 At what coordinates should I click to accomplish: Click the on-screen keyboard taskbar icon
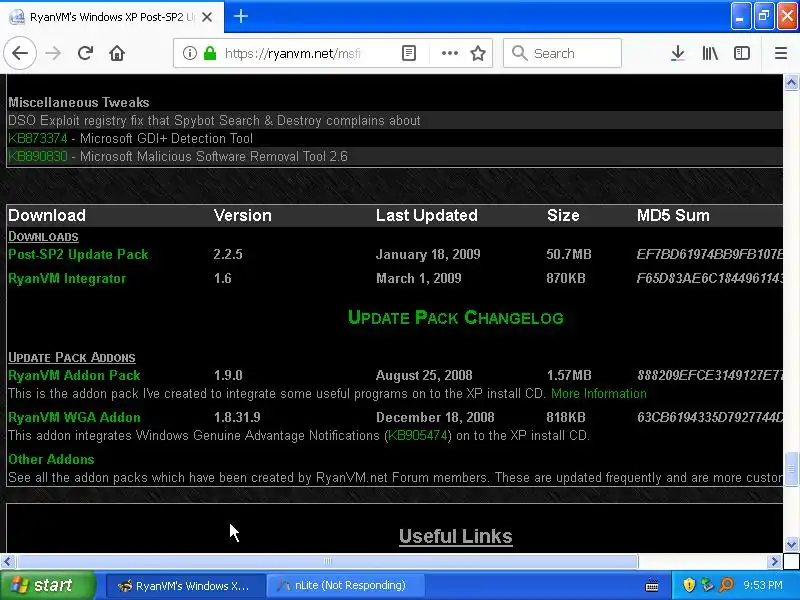pyautogui.click(x=652, y=586)
